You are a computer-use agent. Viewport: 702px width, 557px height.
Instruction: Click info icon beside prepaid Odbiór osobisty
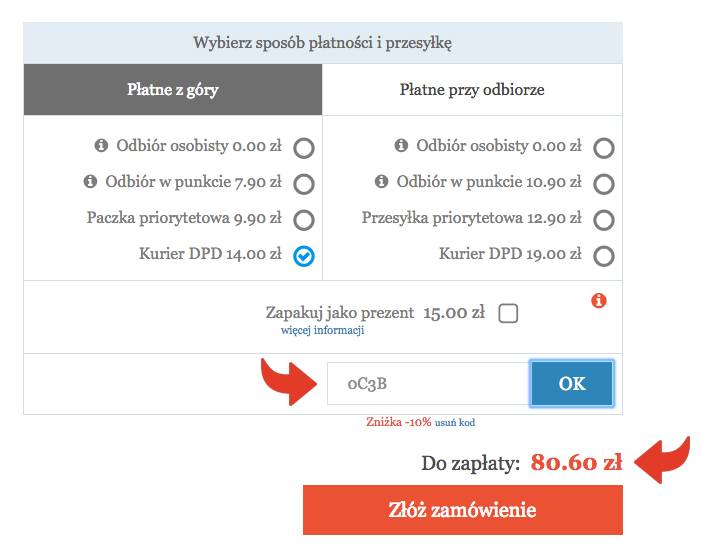point(101,146)
